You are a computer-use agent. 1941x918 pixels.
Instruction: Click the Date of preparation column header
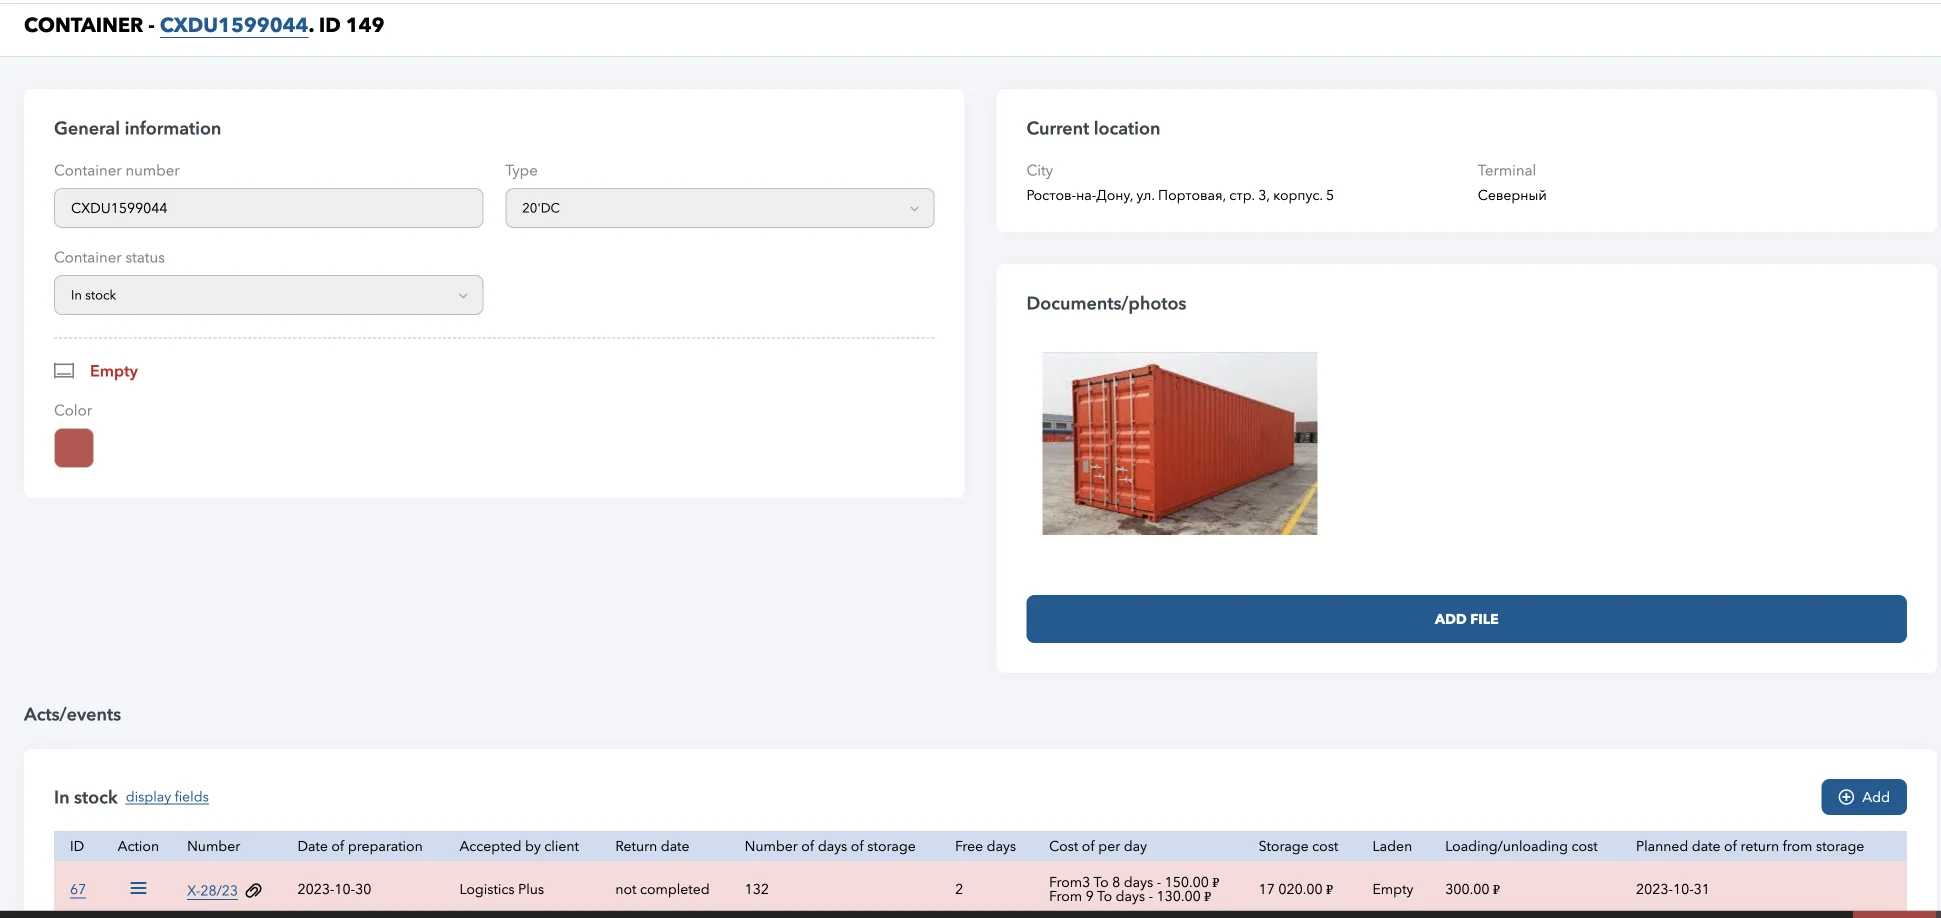point(360,846)
